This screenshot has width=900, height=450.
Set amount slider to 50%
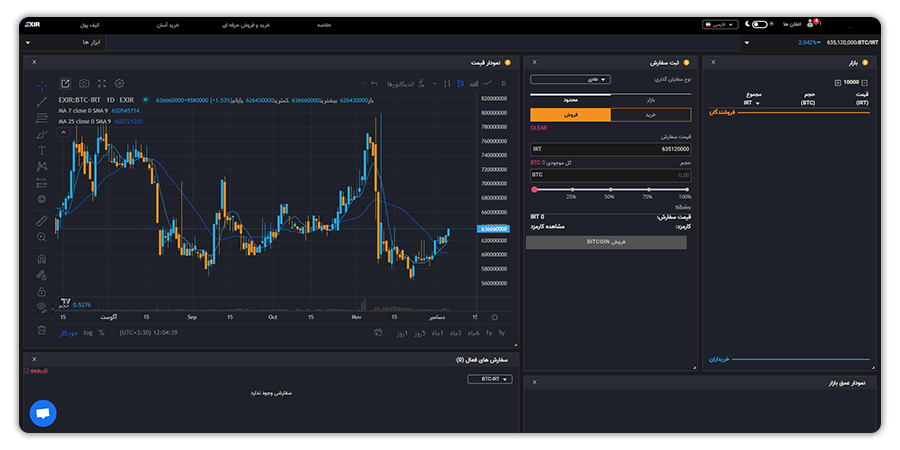[611, 189]
